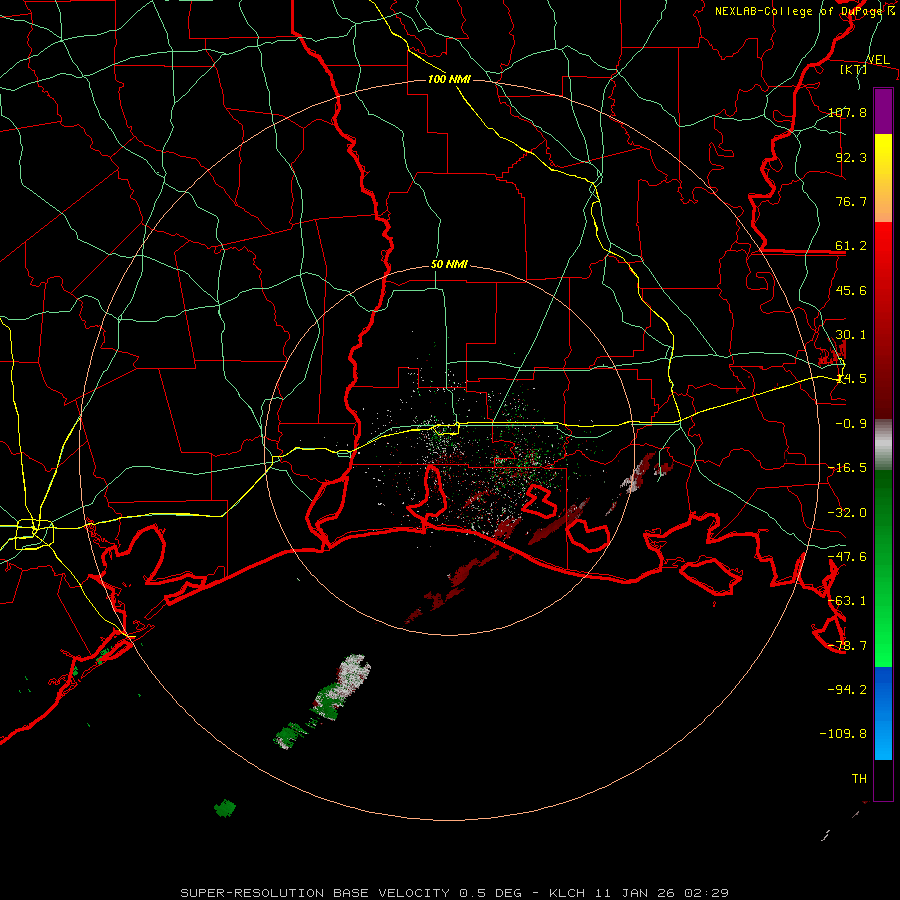The width and height of the screenshot is (900, 900).
Task: Select the -109.8 velocity scale value
Action: (x=843, y=734)
